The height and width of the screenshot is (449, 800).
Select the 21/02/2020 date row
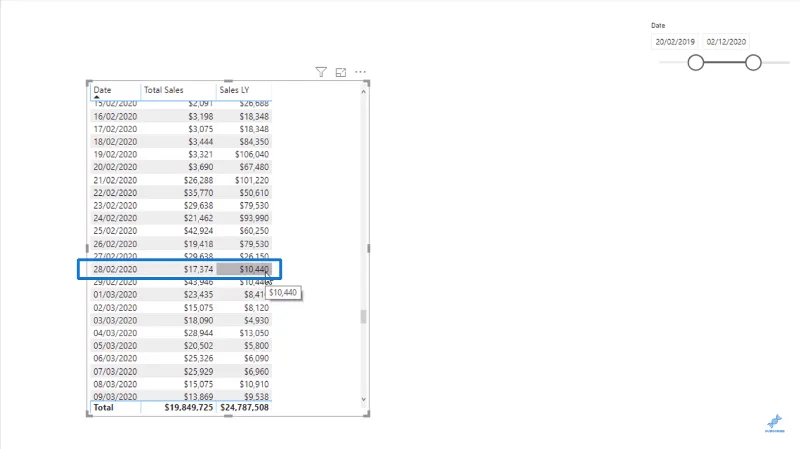(x=181, y=180)
